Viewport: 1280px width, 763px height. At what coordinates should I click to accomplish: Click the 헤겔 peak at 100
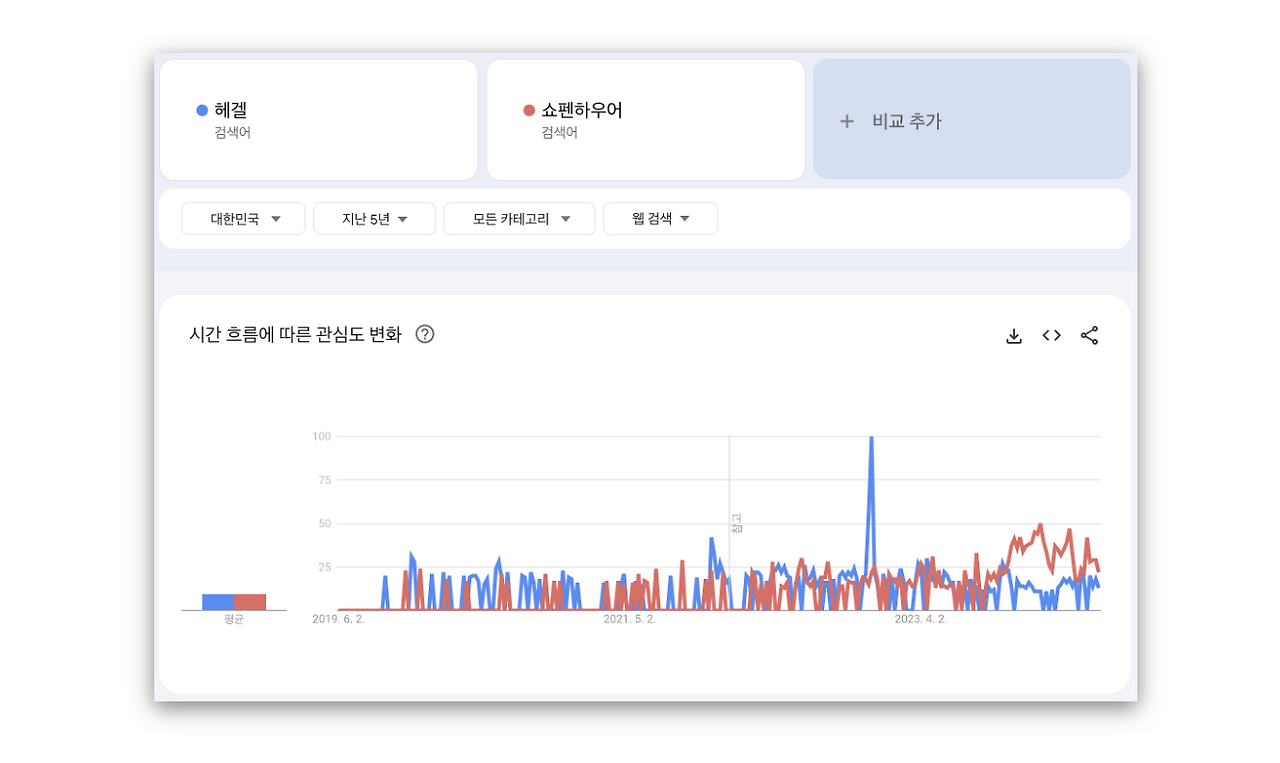[871, 438]
